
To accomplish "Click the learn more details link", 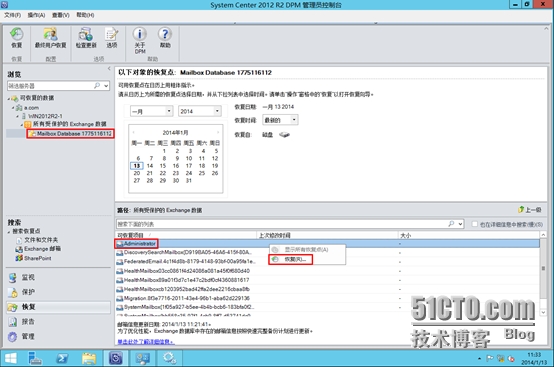I will click(x=146, y=342).
